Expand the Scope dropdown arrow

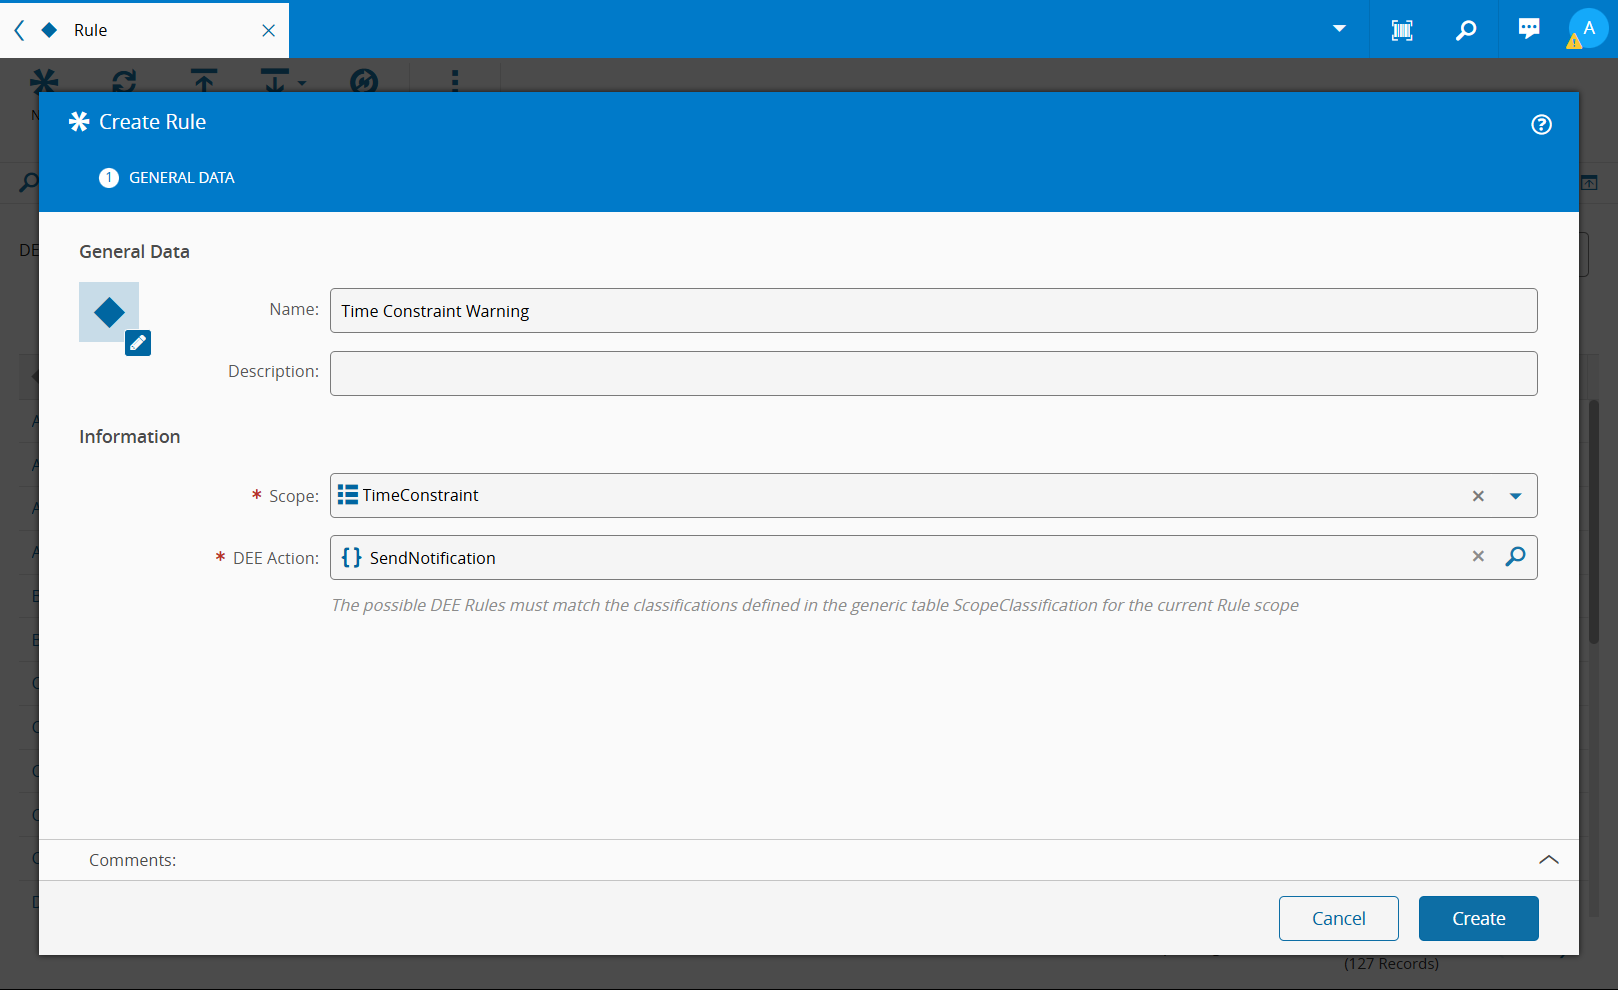click(x=1515, y=496)
